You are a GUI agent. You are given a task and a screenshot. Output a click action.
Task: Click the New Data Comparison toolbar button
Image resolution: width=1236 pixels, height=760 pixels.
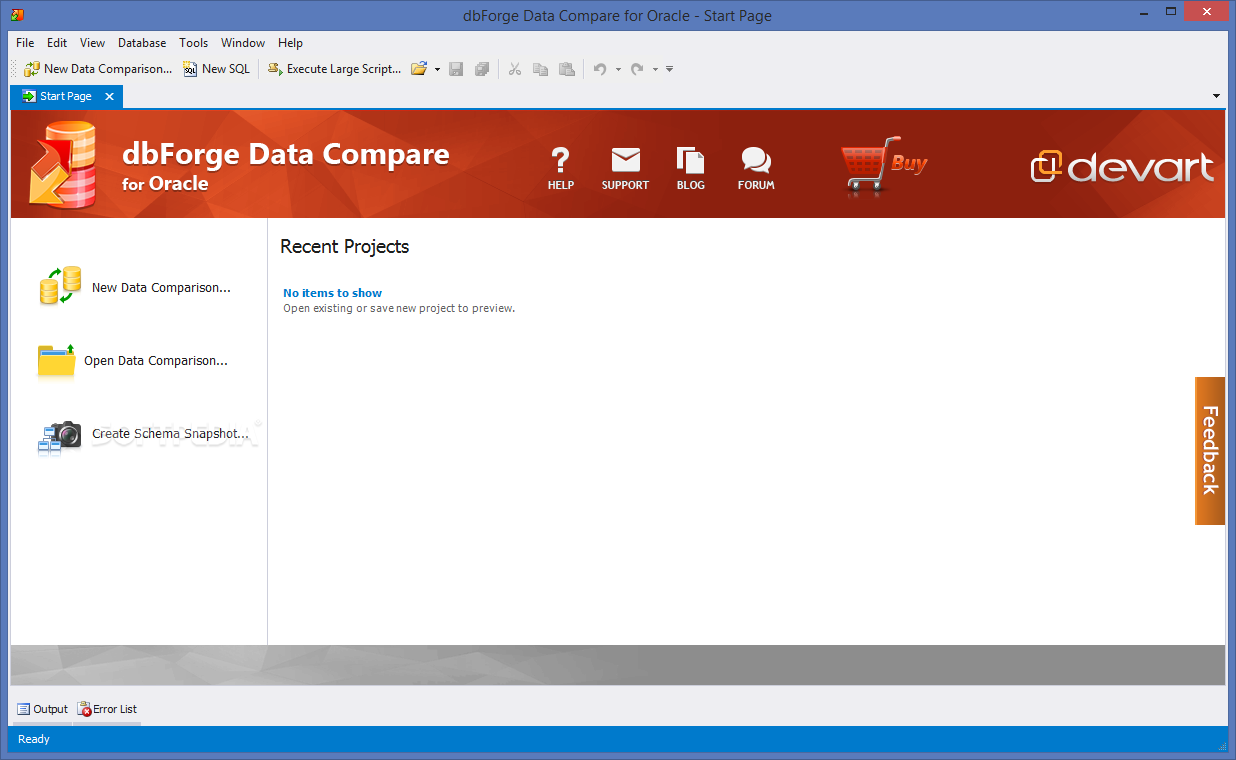coord(98,69)
